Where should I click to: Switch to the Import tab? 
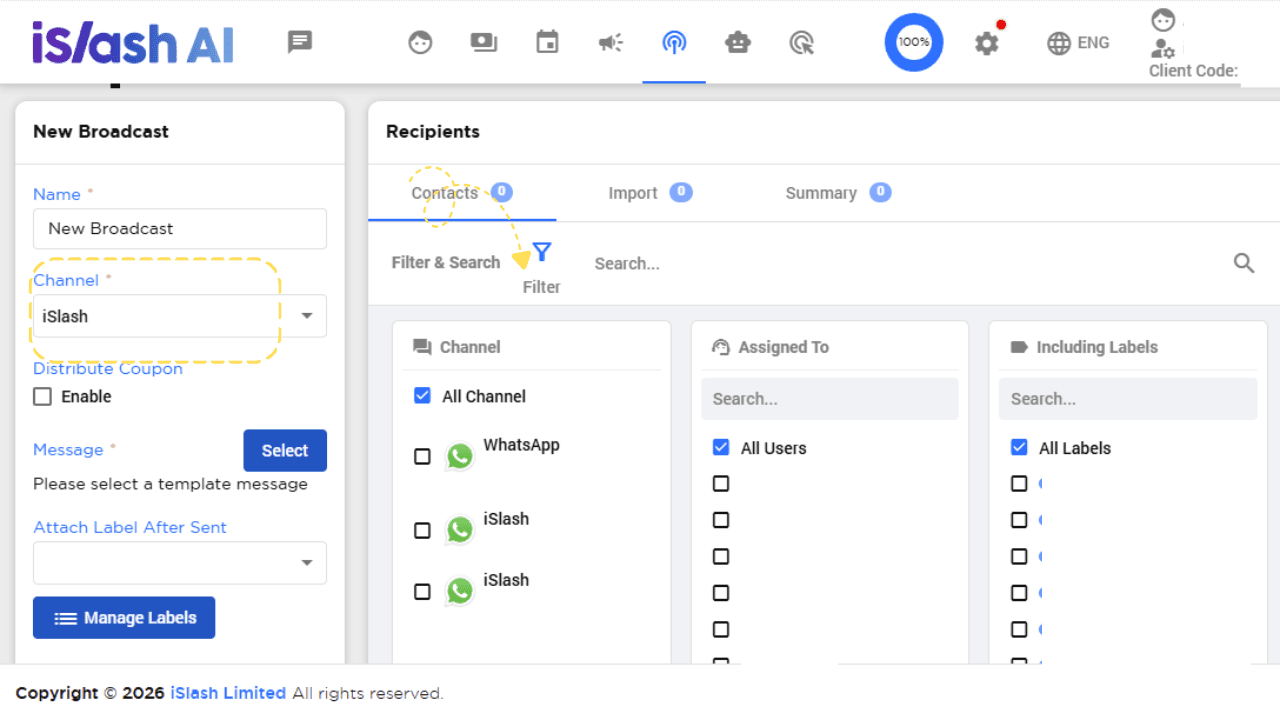pos(650,193)
